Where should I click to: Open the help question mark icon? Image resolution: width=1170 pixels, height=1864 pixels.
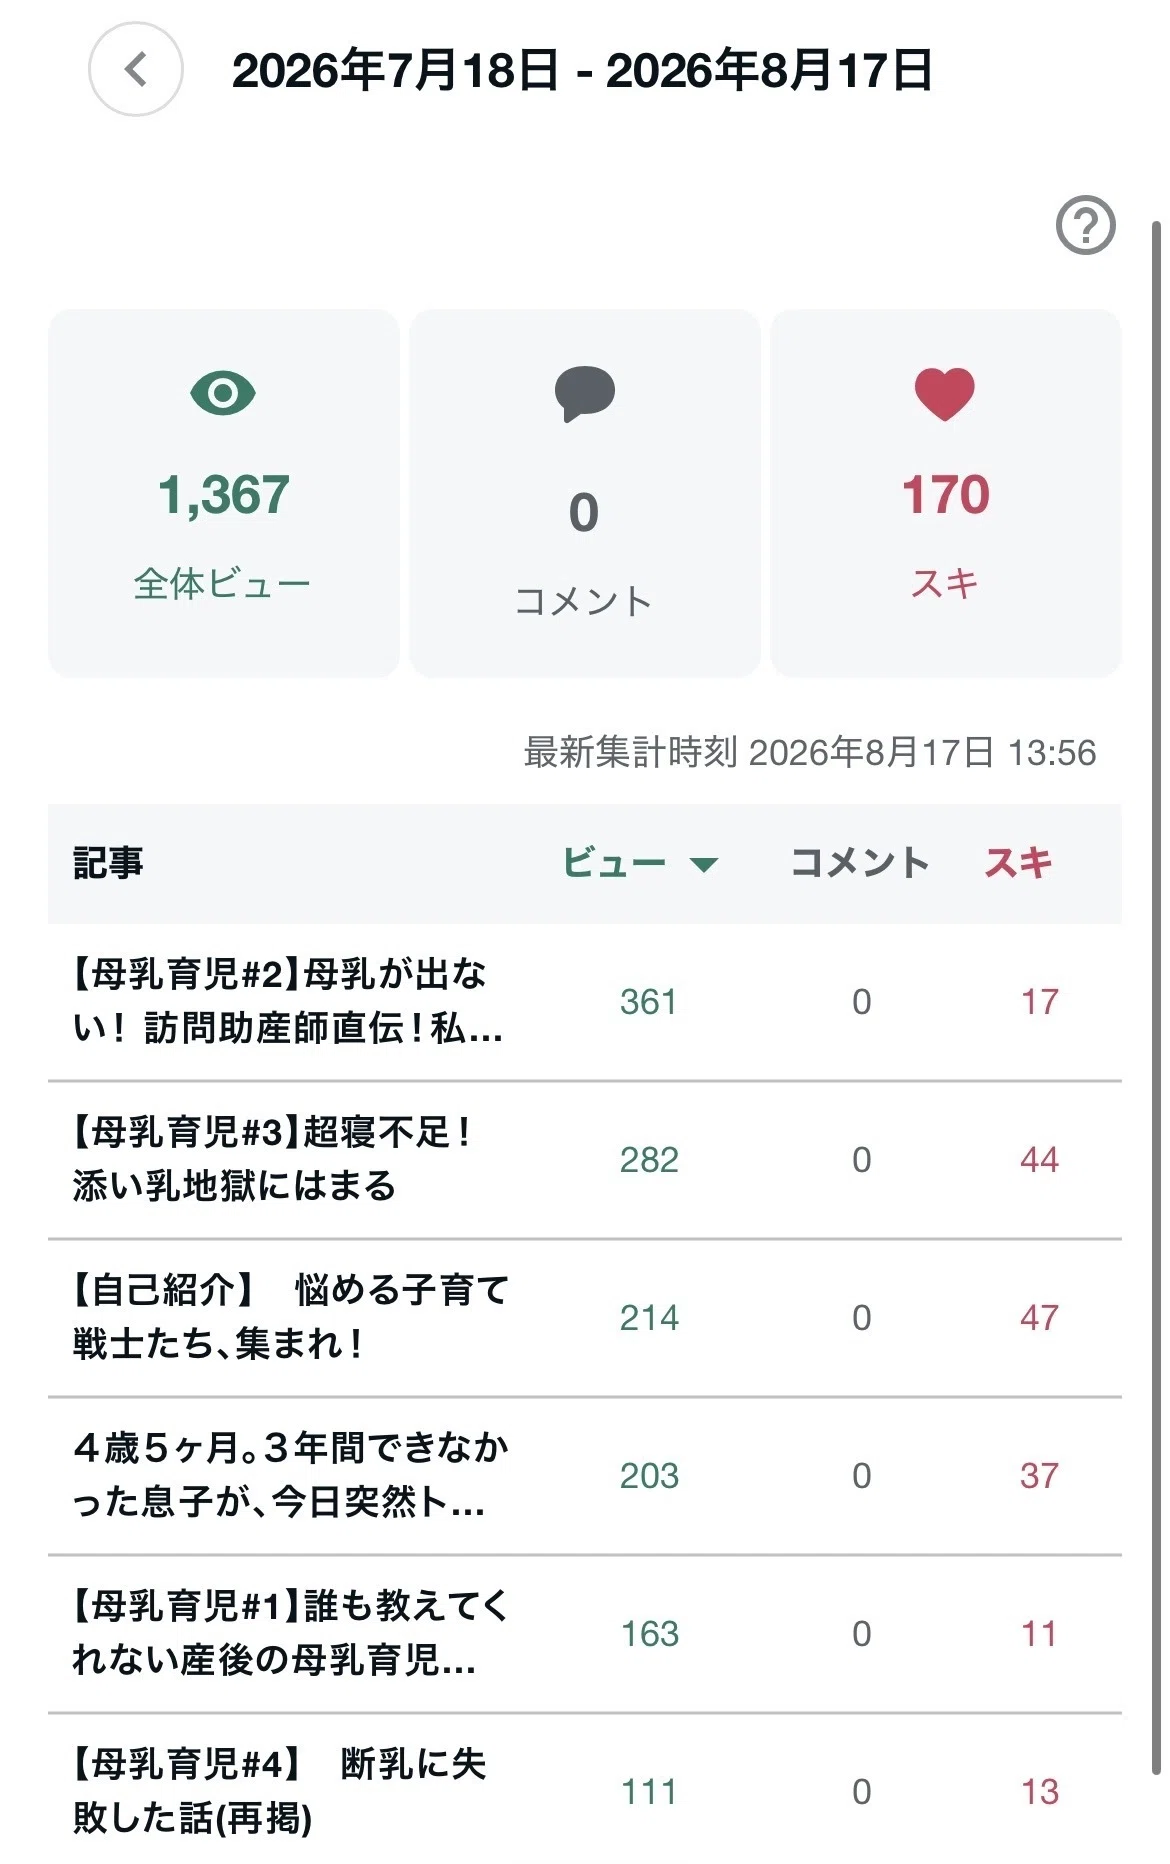tap(1086, 226)
